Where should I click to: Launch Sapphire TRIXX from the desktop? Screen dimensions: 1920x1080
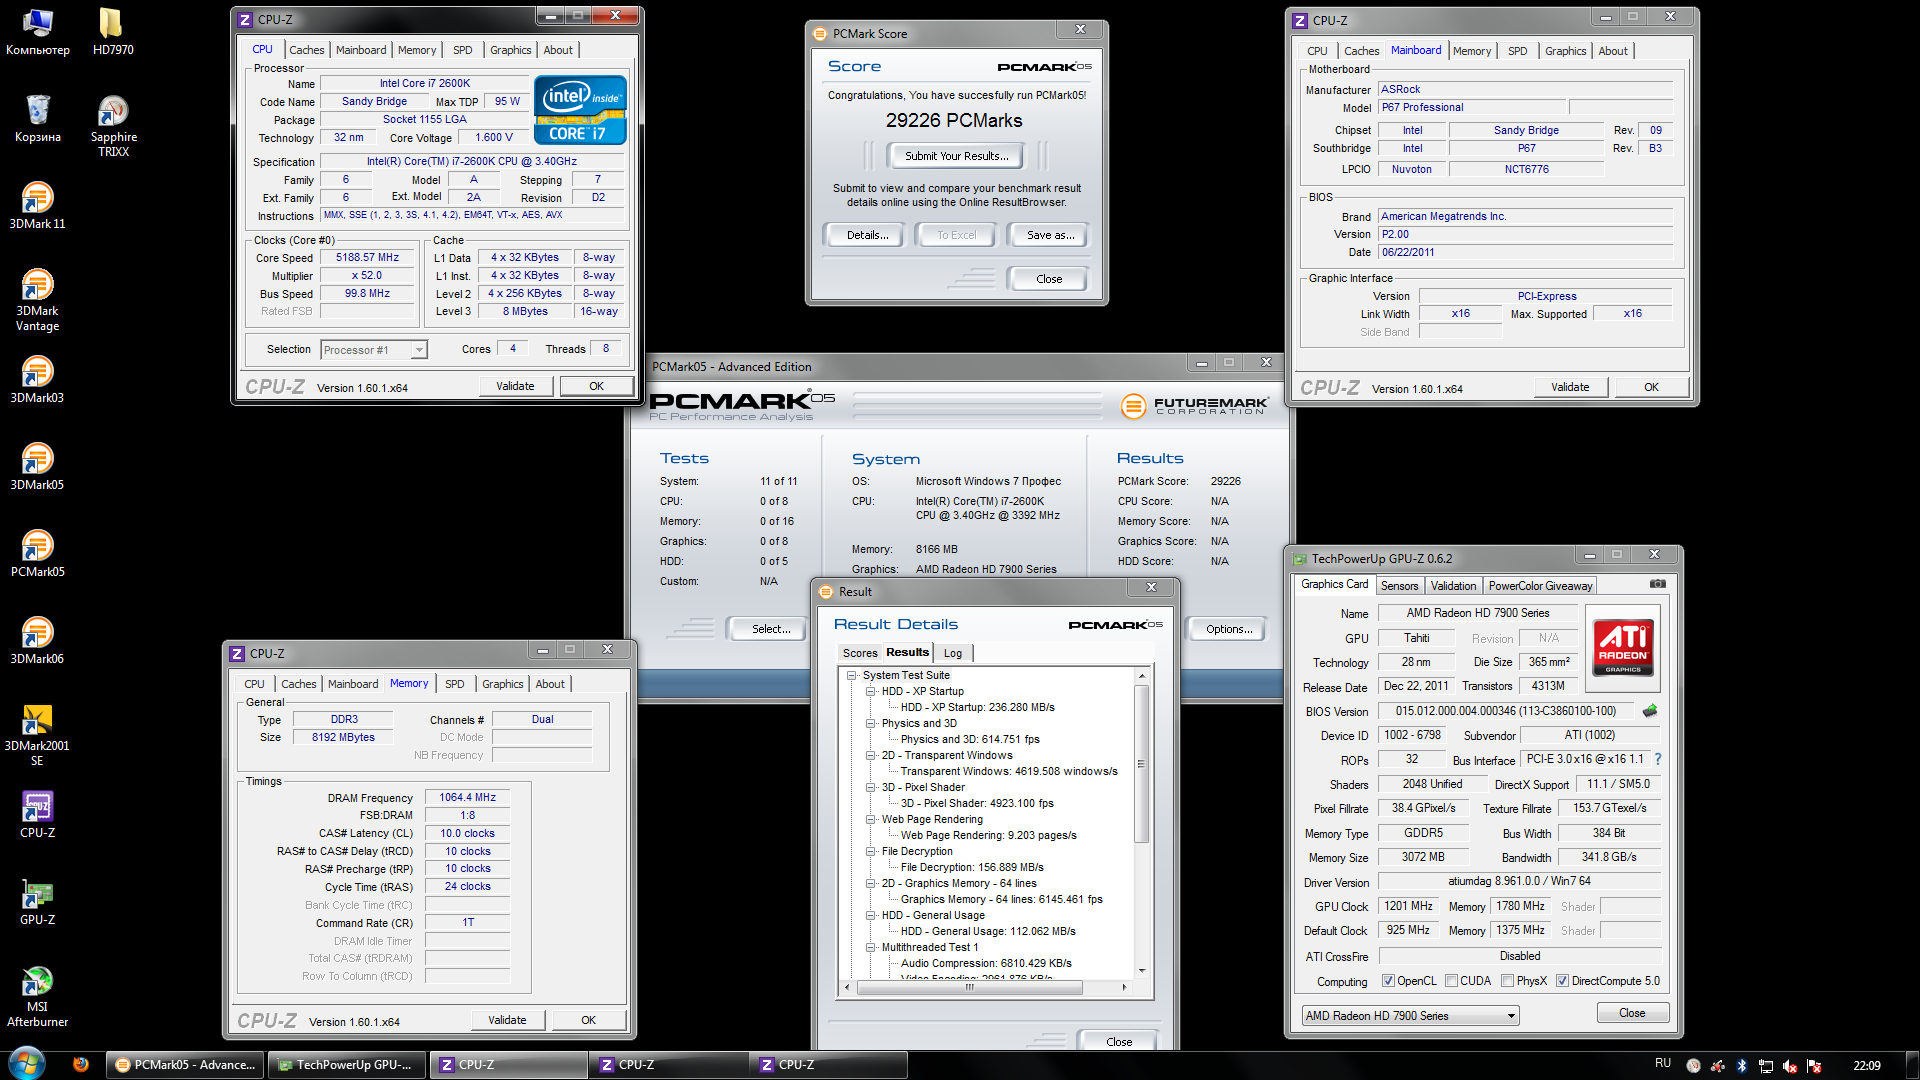coord(113,126)
